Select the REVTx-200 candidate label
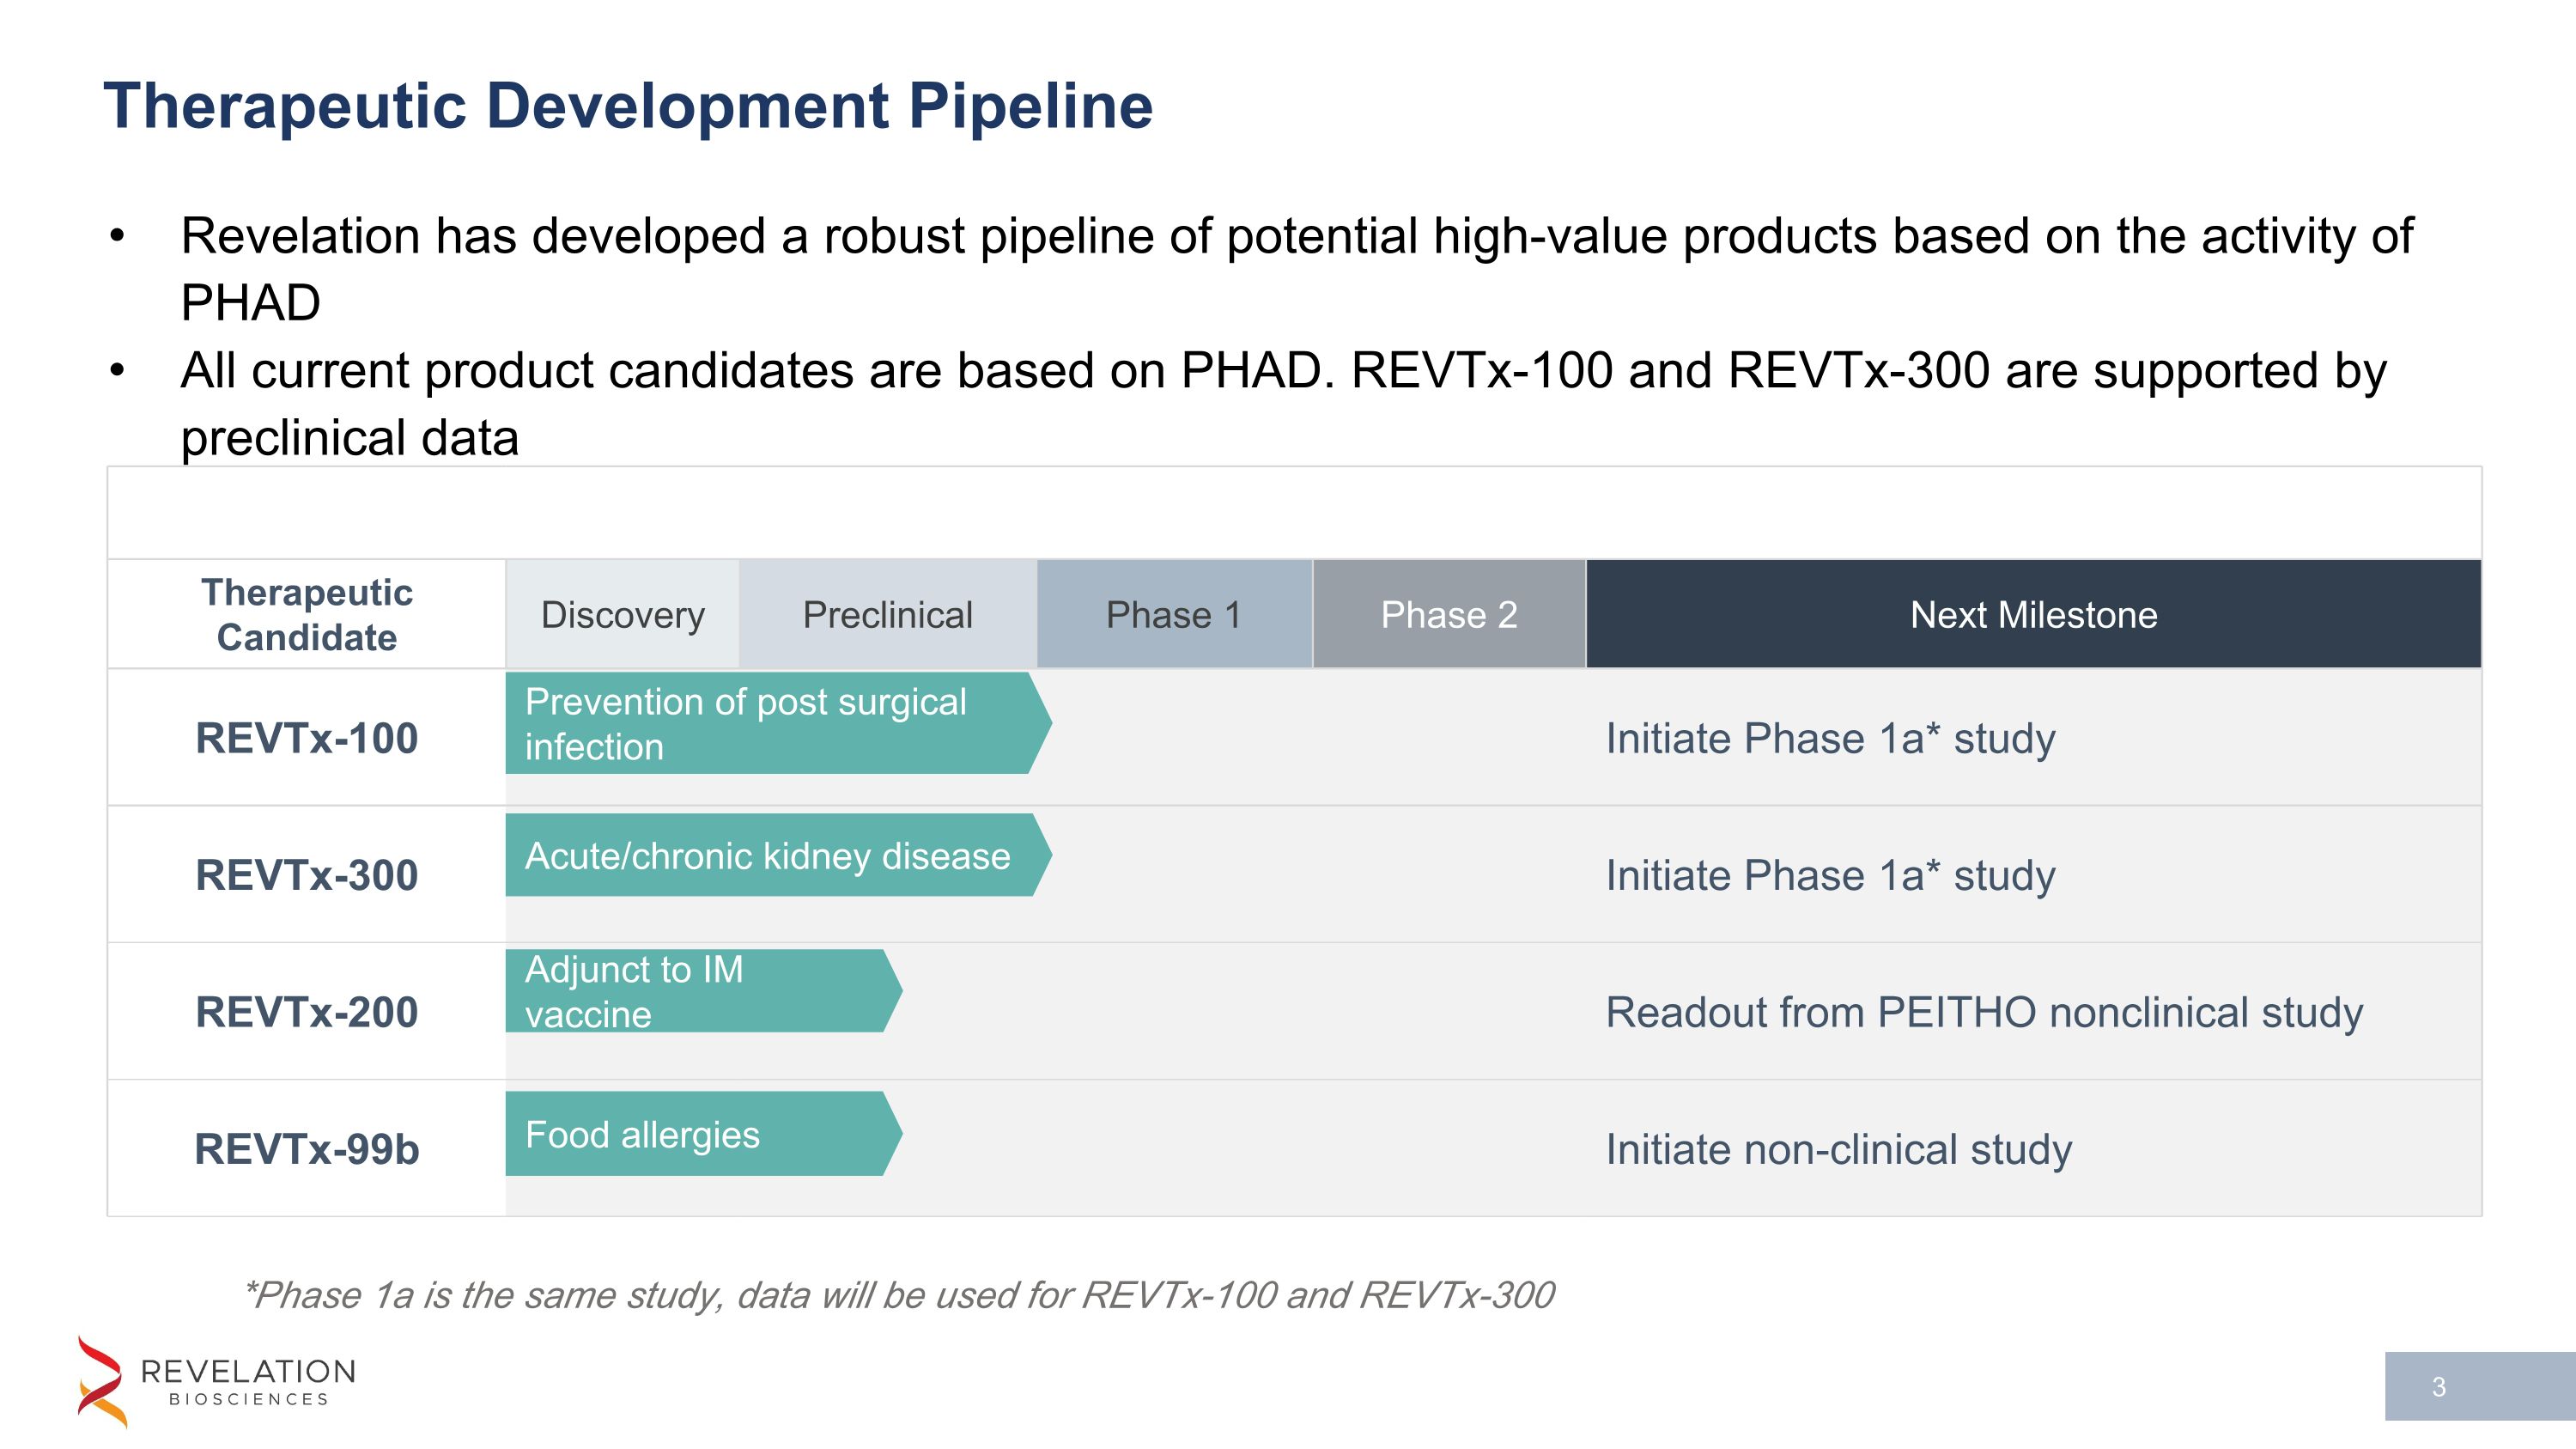2576x1449 pixels. coord(306,1012)
